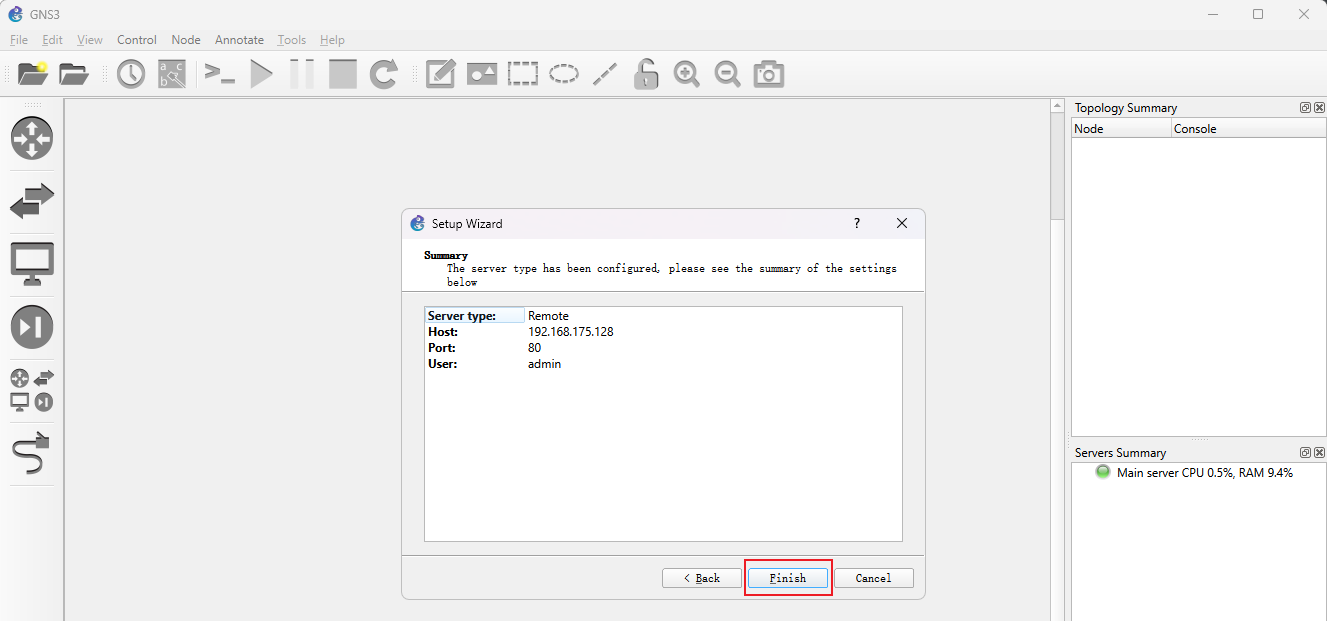Stop all nodes with the stop icon
The height and width of the screenshot is (621, 1327).
343,74
